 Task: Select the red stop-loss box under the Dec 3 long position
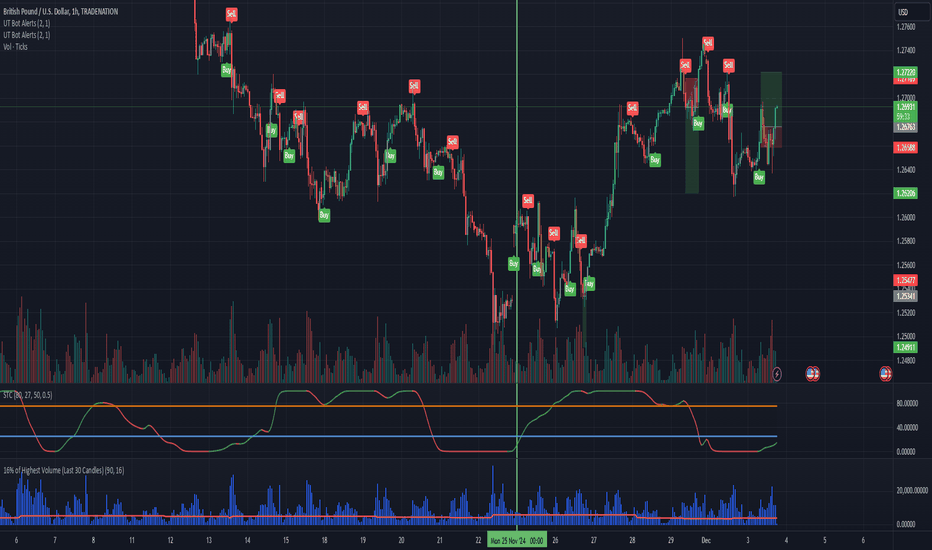coord(772,137)
